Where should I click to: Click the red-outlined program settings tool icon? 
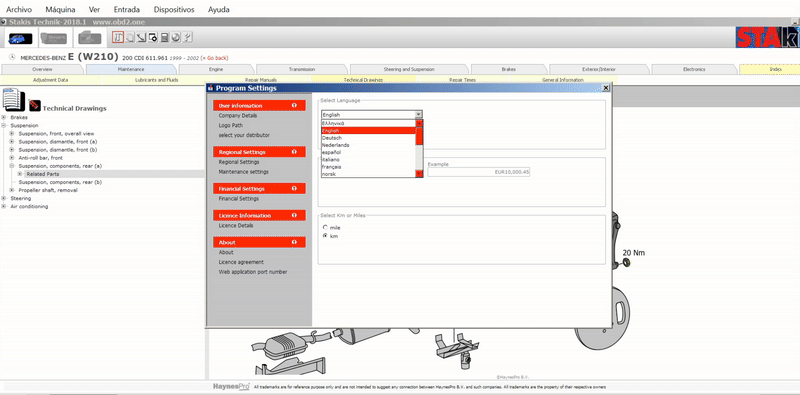click(x=118, y=37)
